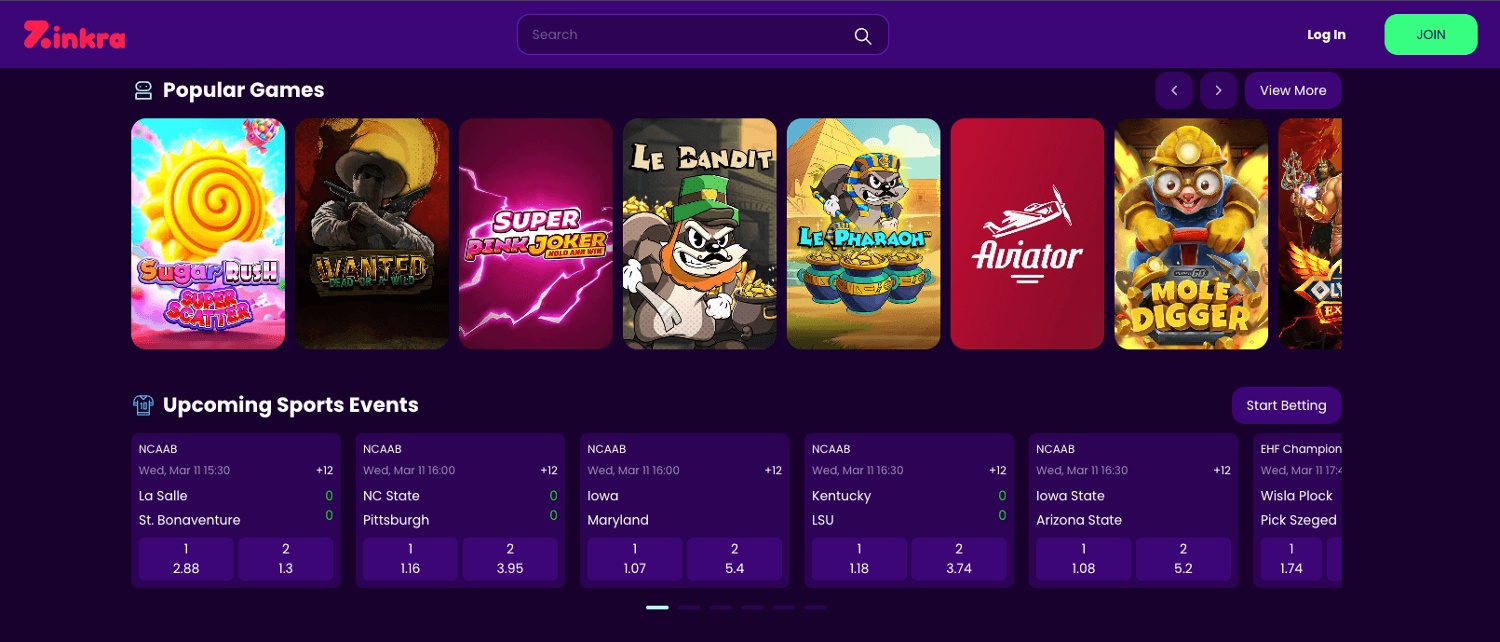Screen dimensions: 1500x642
Task: Bet on La Salle at odds 2.88
Action: coord(186,559)
